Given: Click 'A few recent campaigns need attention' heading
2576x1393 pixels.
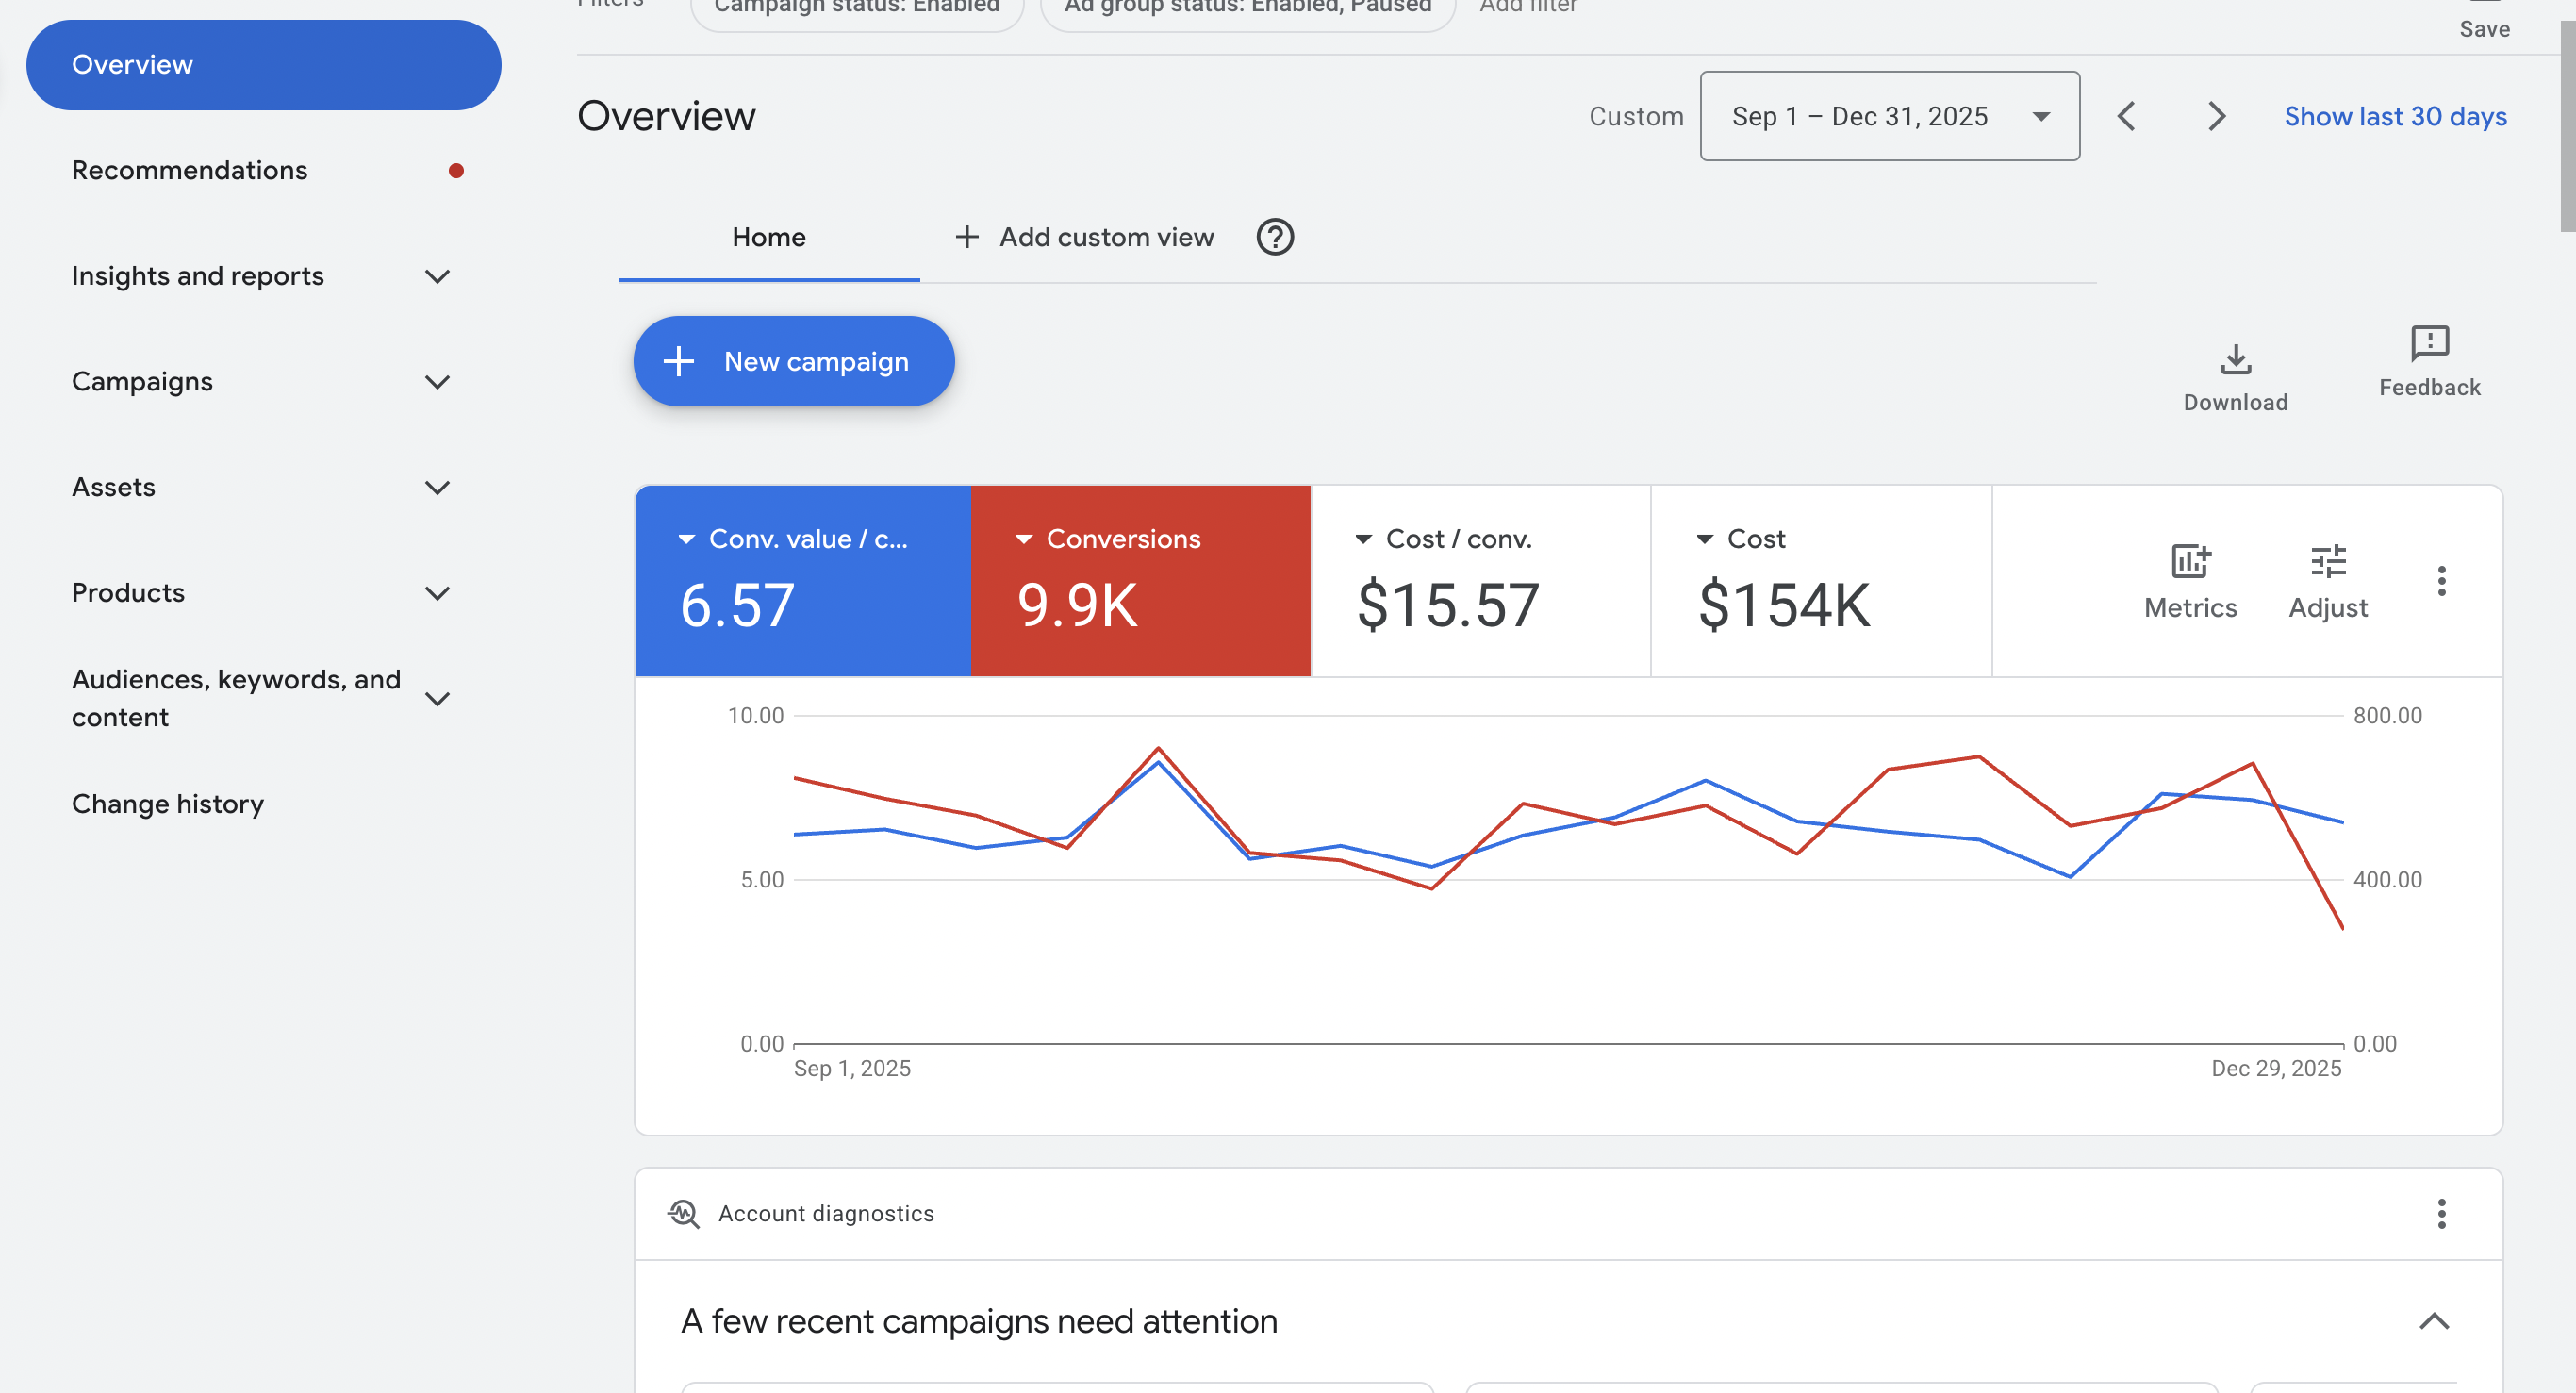Looking at the screenshot, I should coord(979,1322).
